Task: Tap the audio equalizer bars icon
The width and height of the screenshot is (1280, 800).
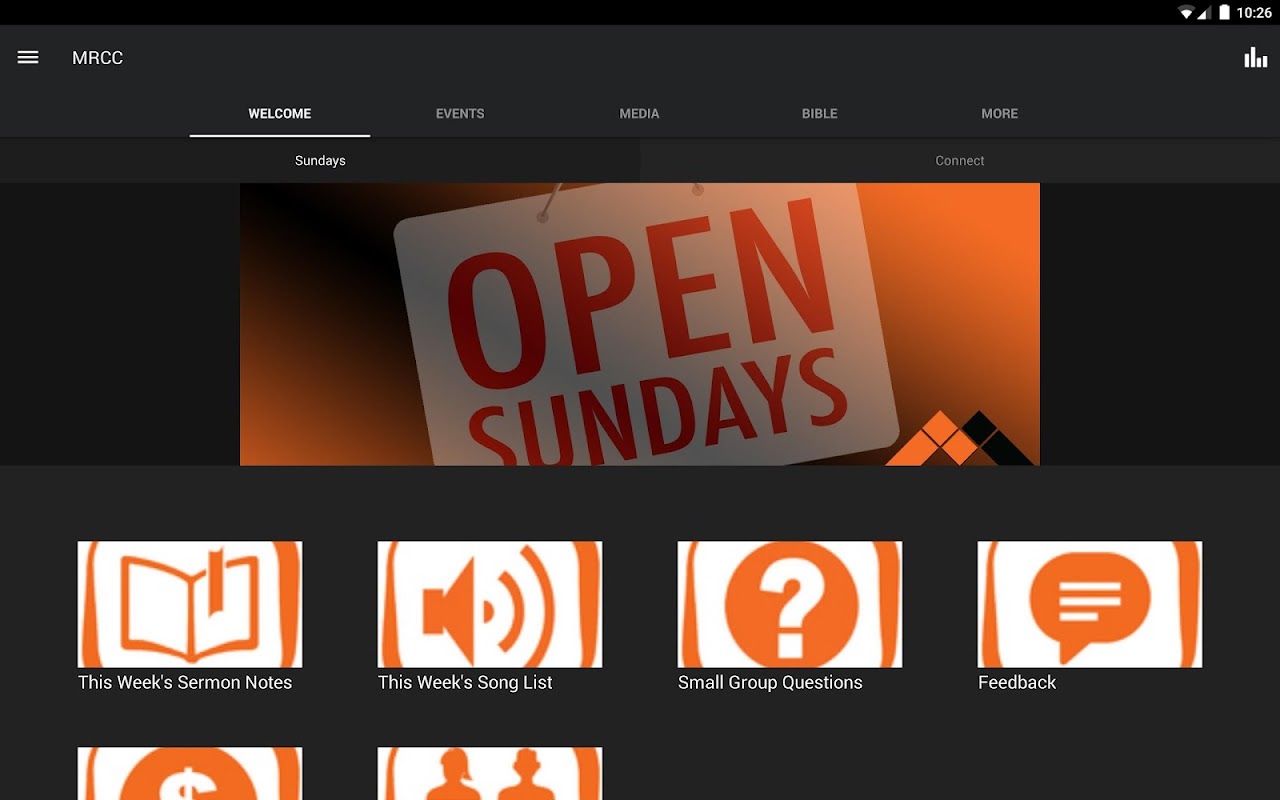Action: point(1255,58)
